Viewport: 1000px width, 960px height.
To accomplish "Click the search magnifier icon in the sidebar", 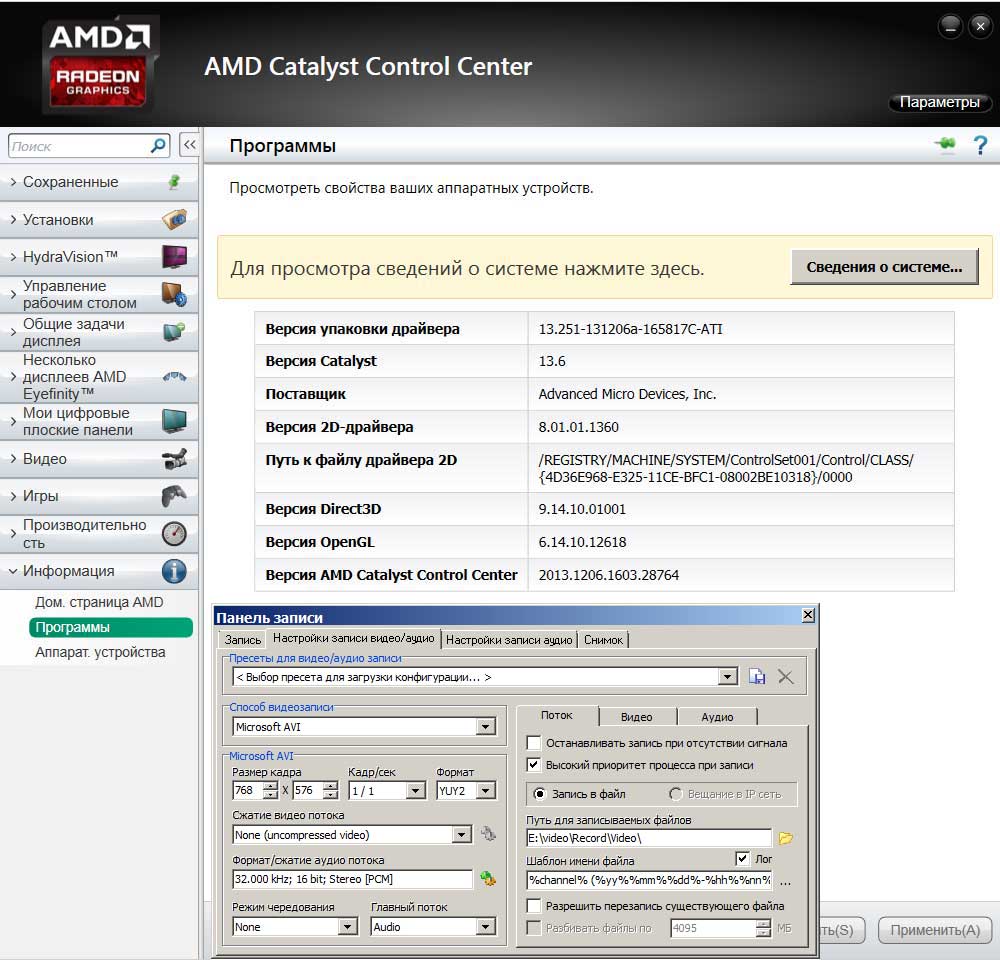I will (158, 146).
